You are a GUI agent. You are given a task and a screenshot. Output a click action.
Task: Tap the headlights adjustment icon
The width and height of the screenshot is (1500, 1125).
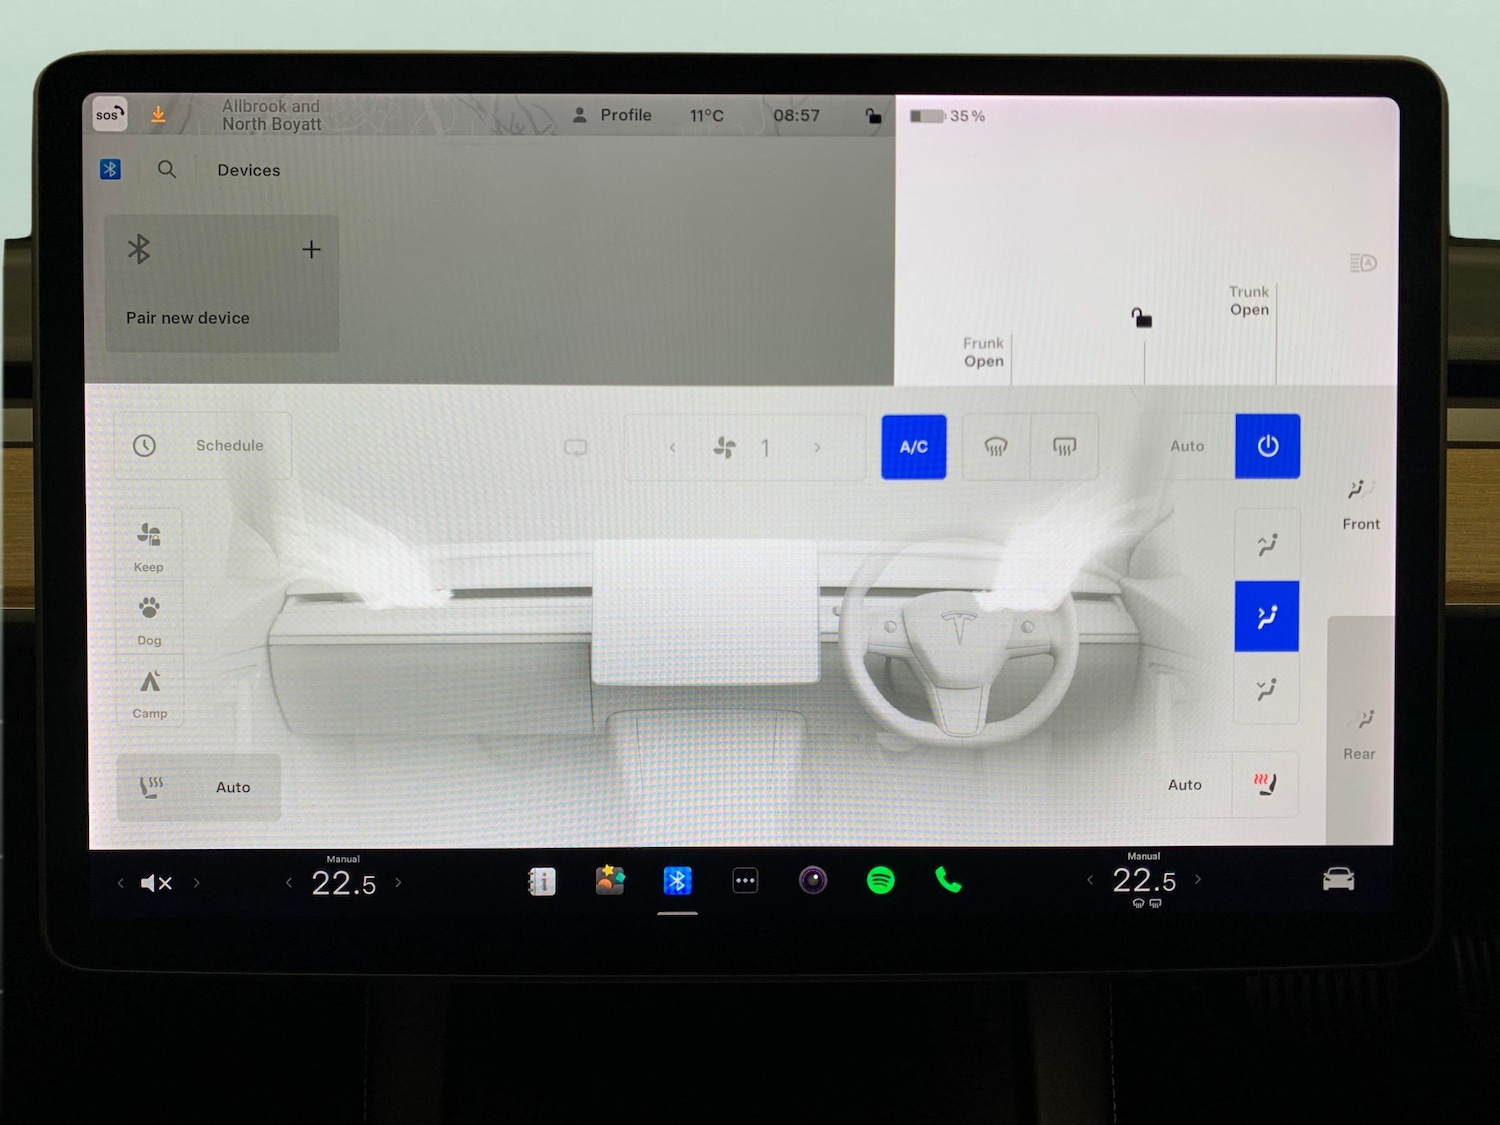tap(1362, 262)
